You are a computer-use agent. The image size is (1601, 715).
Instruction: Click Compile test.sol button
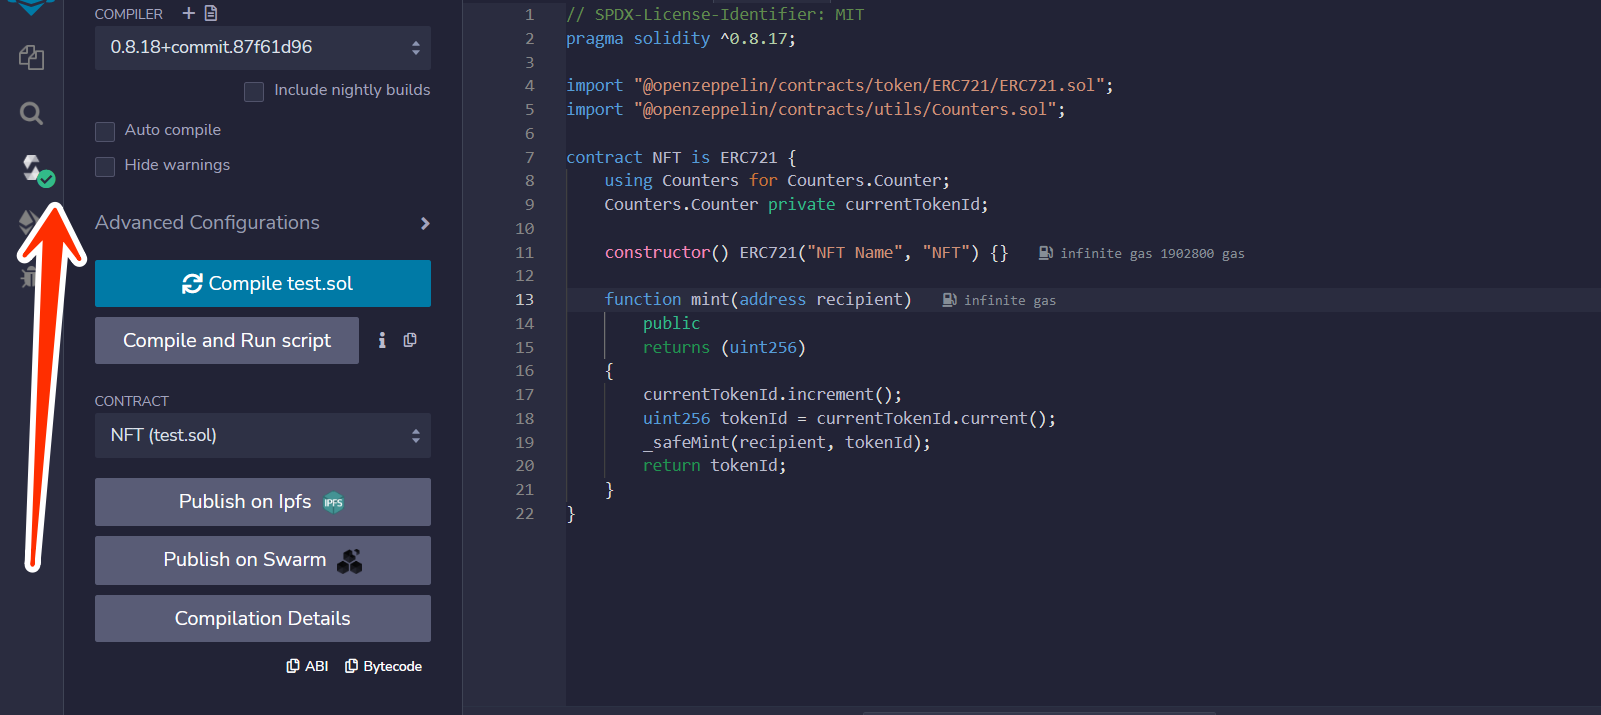pos(263,283)
